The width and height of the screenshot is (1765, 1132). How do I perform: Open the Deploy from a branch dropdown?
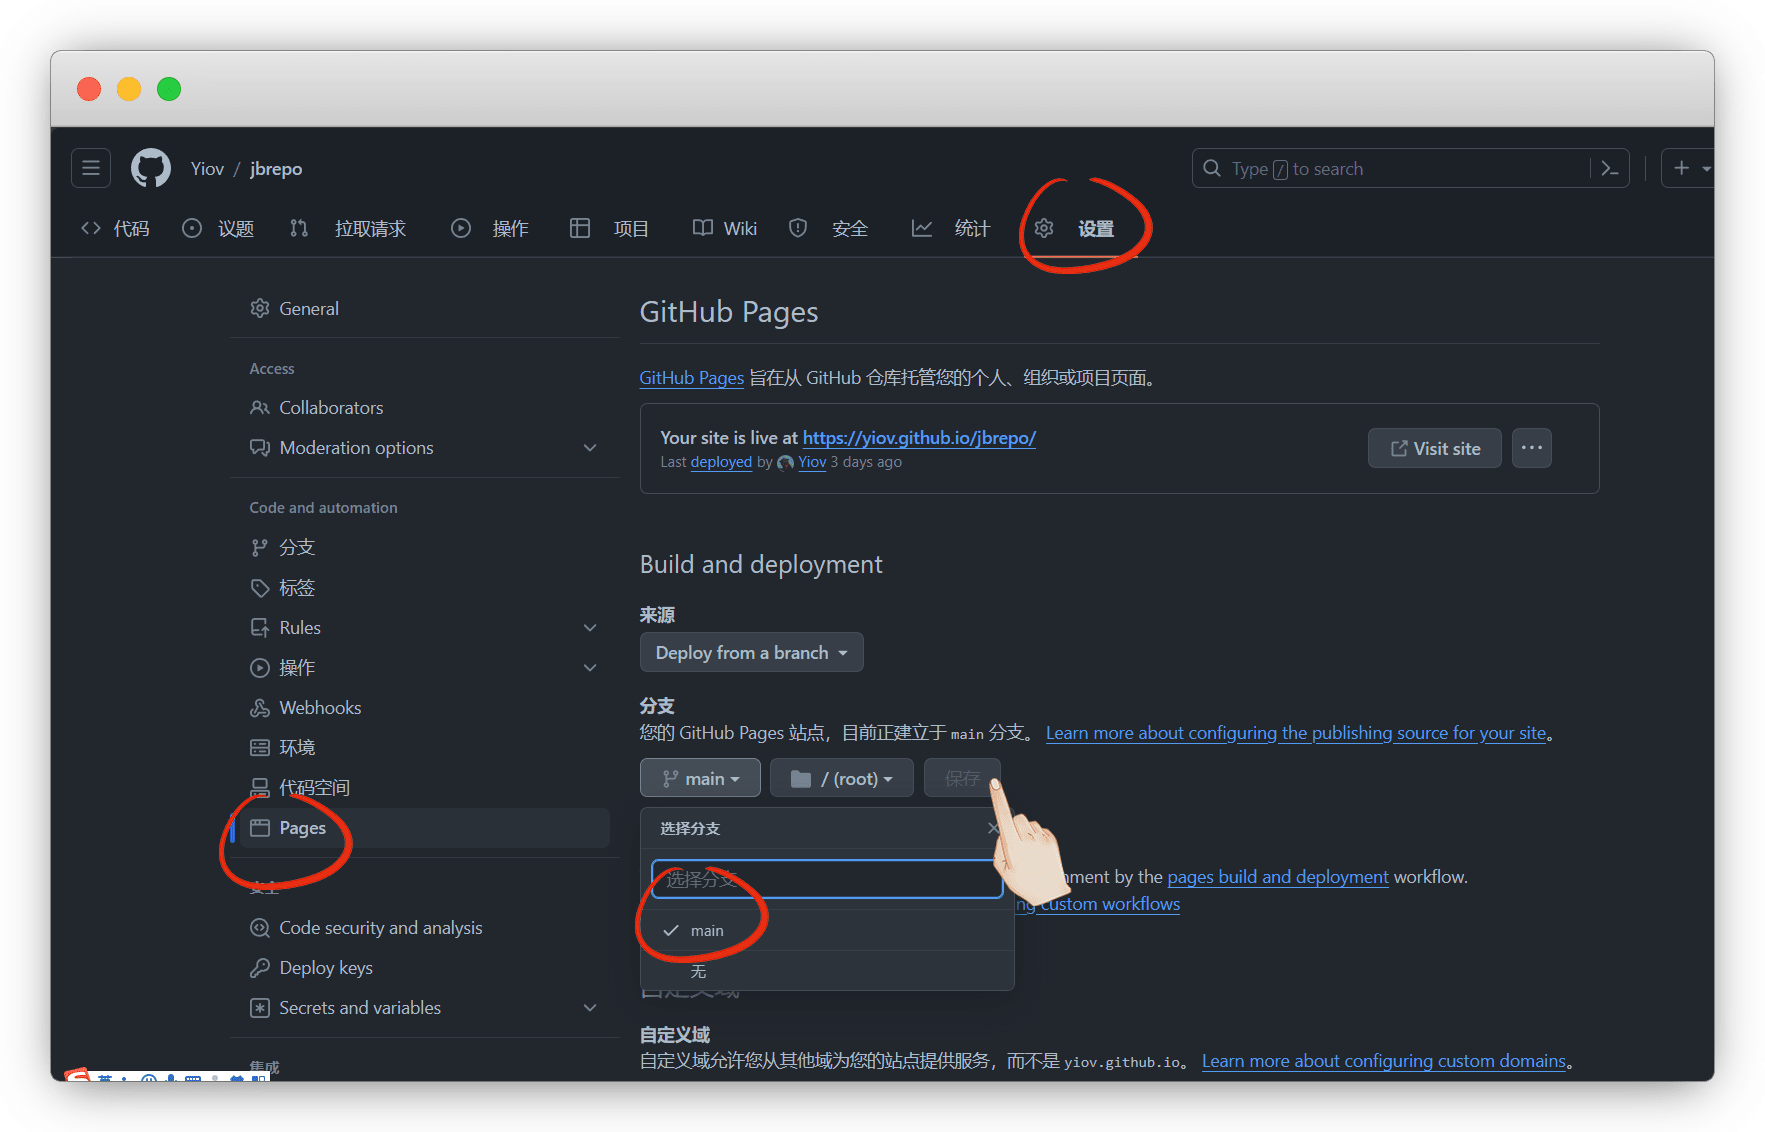pos(751,653)
